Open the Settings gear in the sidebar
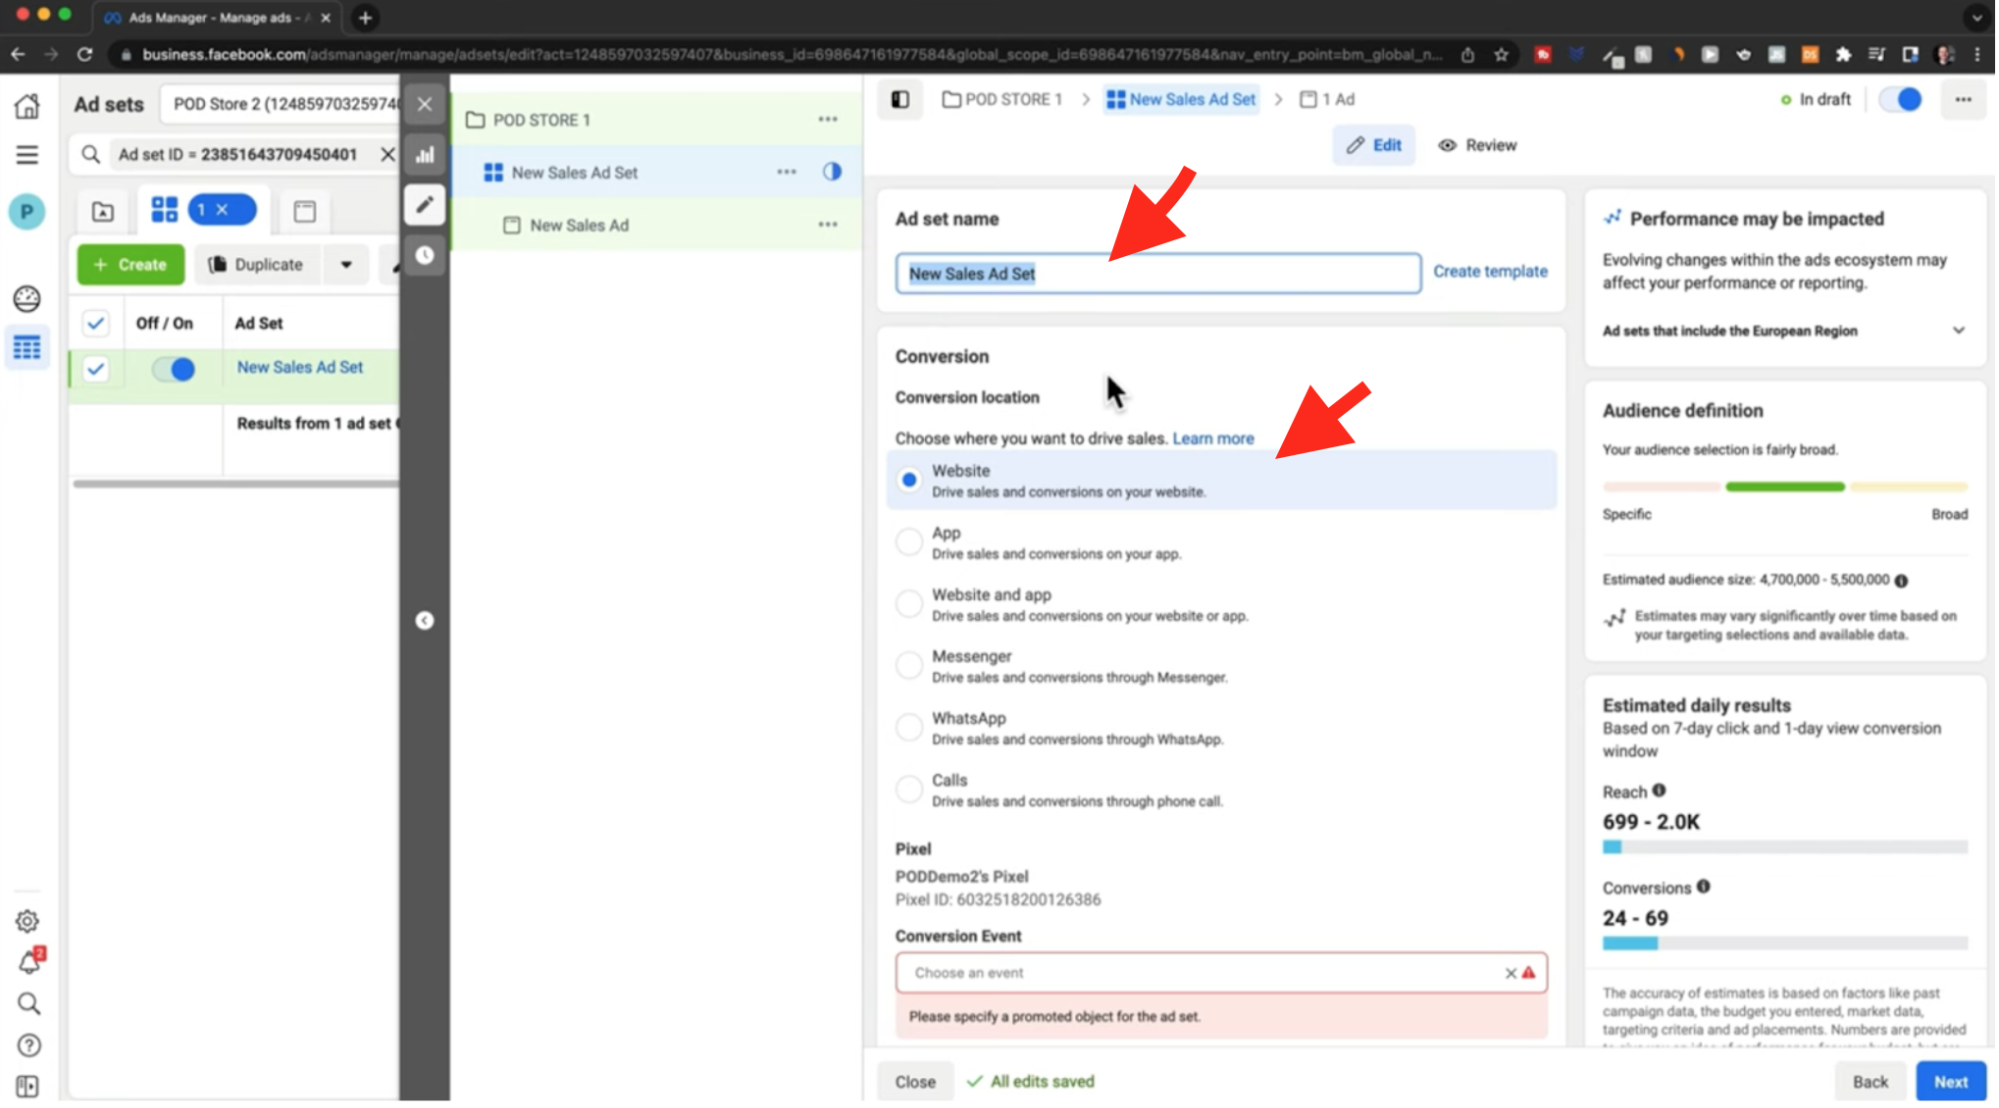Viewport: 1999px width, 1108px height. tap(28, 921)
